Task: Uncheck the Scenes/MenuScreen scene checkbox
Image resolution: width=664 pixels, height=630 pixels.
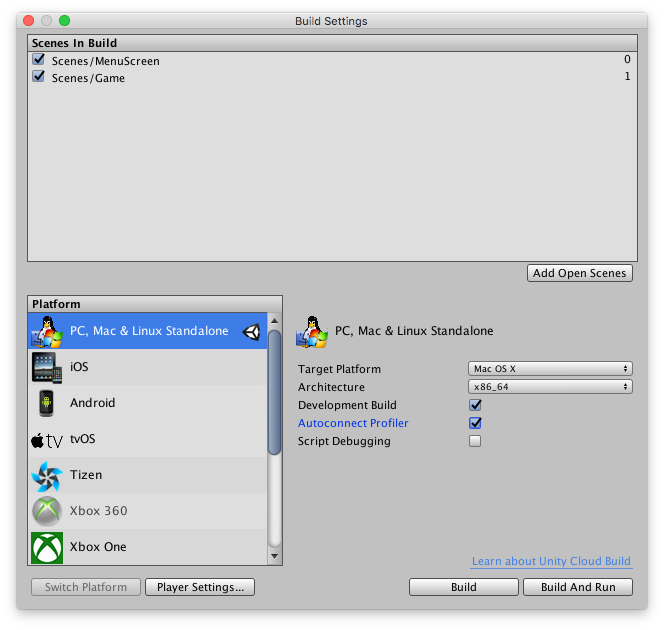Action: (x=39, y=59)
